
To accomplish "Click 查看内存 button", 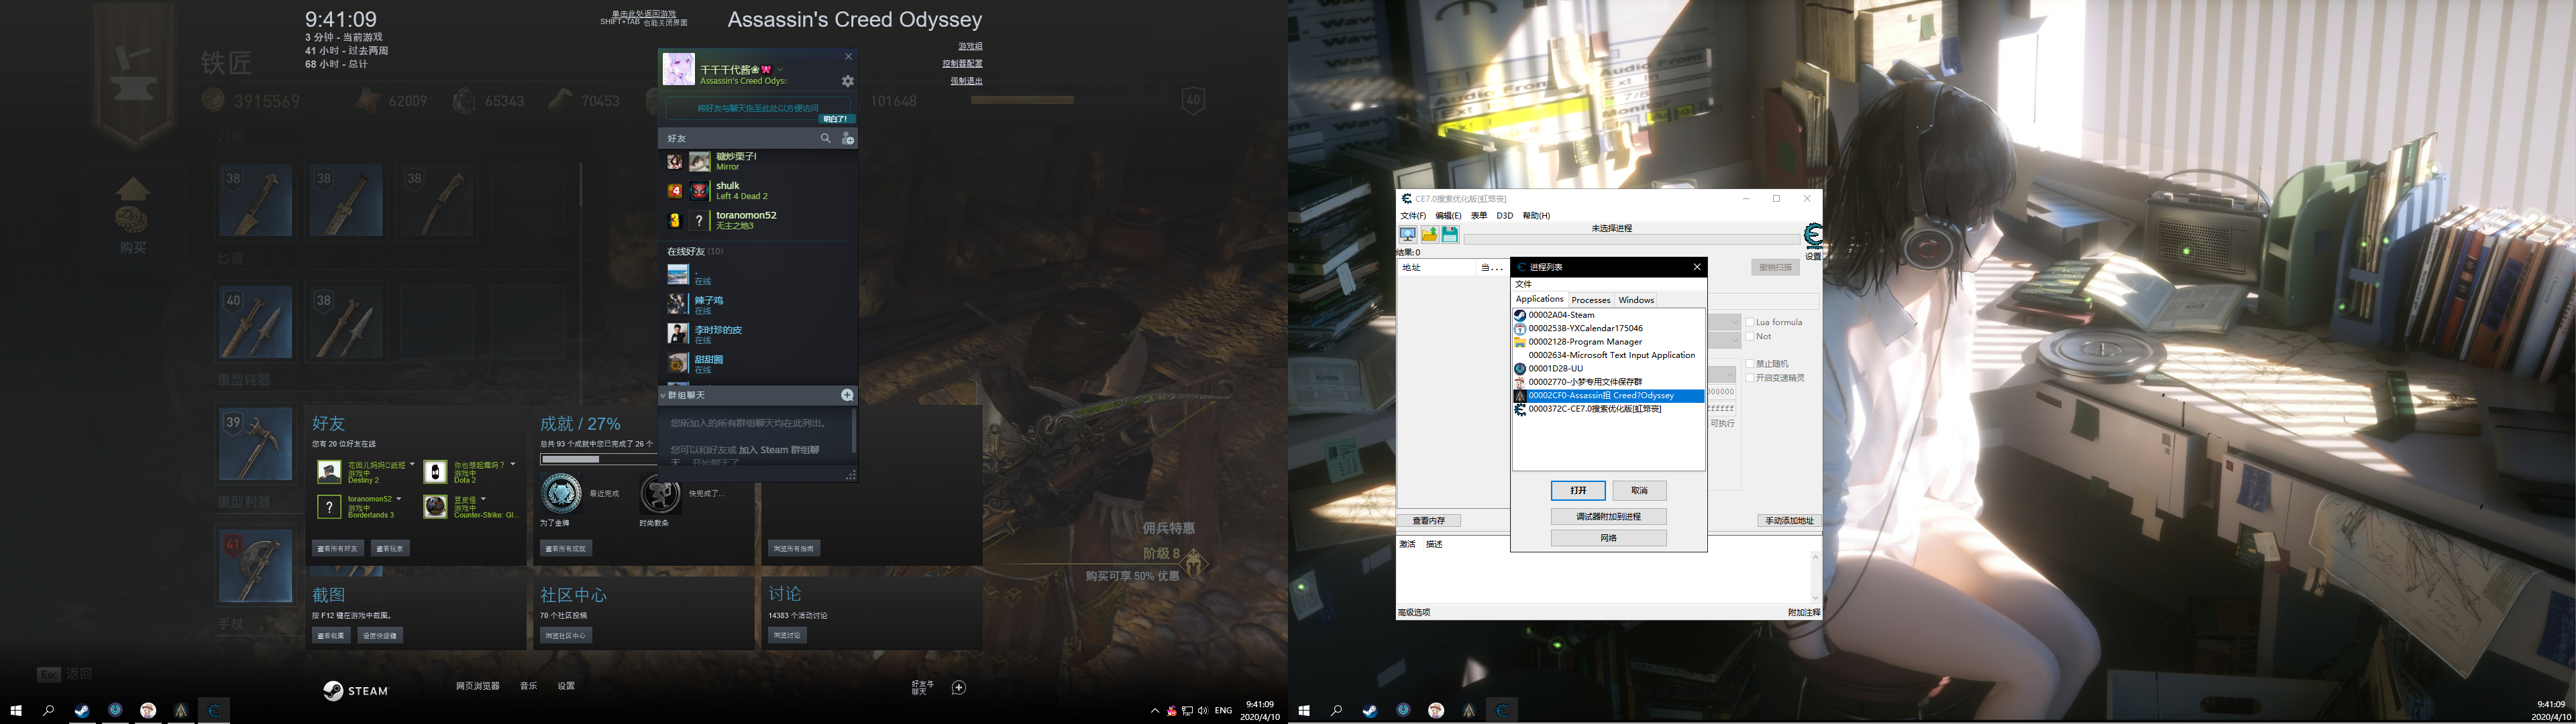I will pos(1428,520).
